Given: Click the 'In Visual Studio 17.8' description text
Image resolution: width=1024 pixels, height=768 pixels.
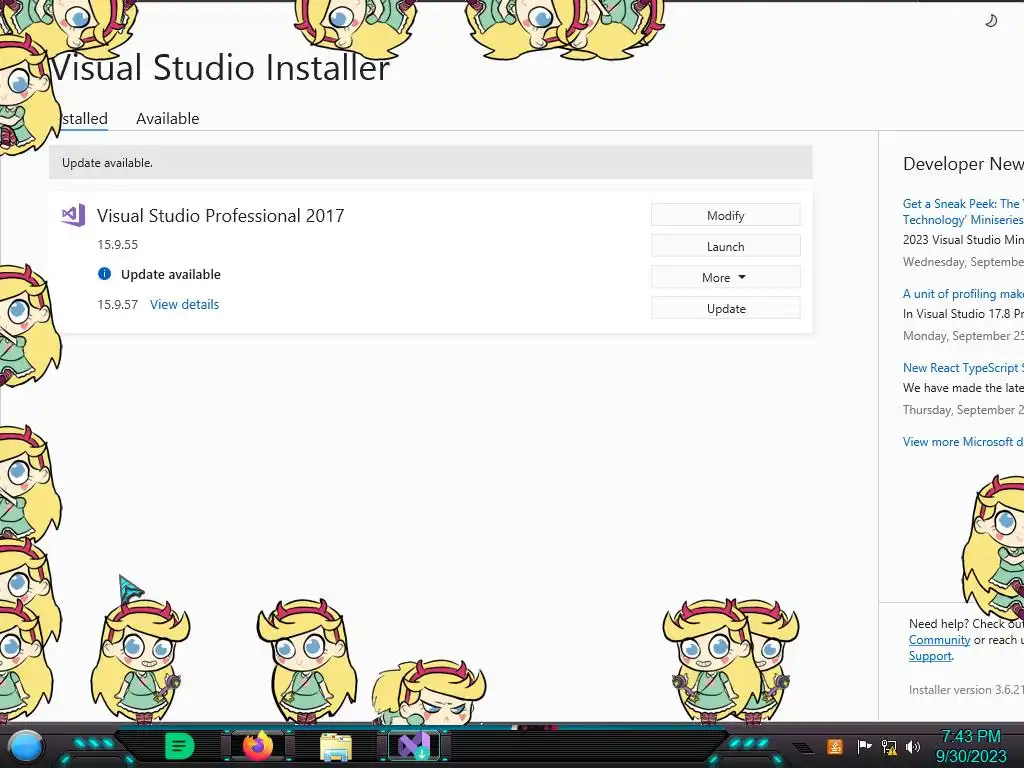Looking at the screenshot, I should tap(963, 313).
